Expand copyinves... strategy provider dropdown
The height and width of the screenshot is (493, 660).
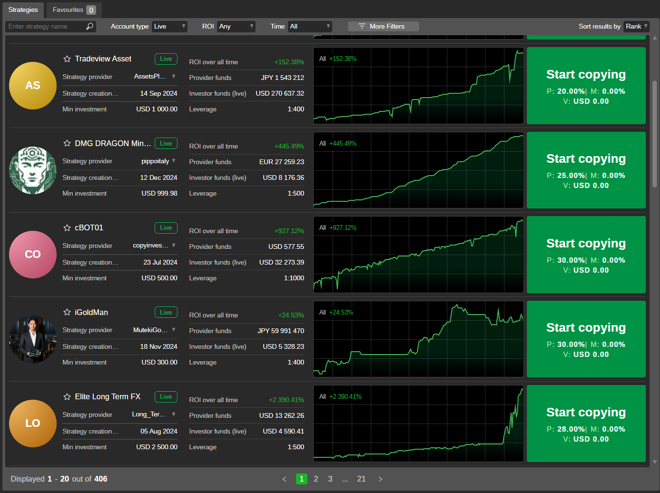point(173,245)
